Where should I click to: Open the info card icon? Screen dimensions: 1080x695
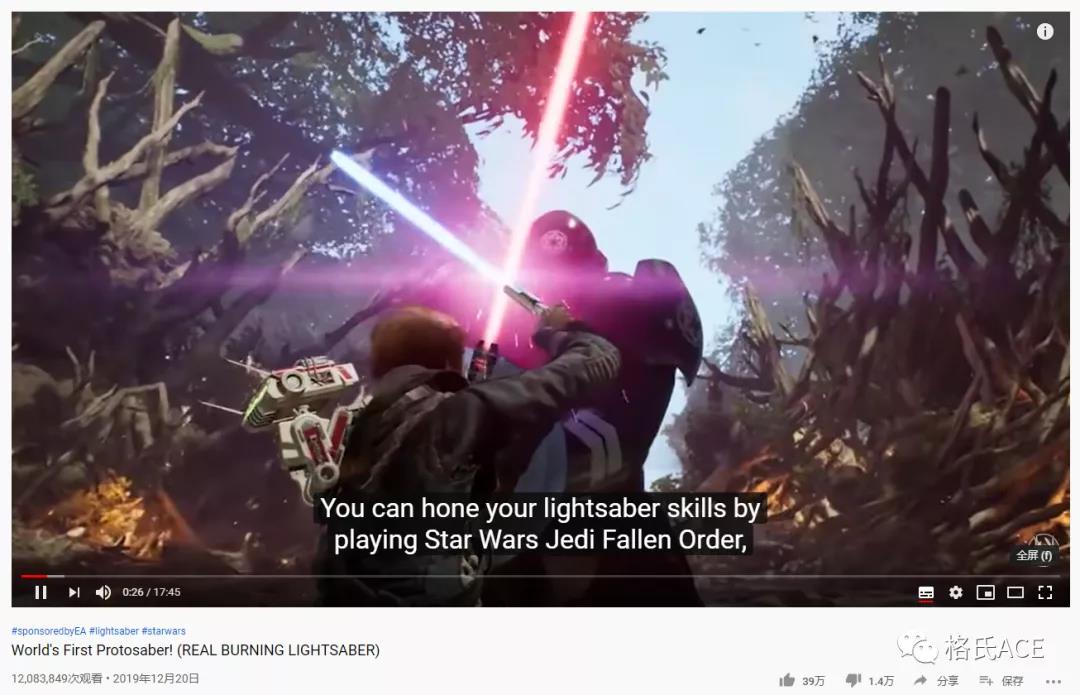click(x=1045, y=31)
